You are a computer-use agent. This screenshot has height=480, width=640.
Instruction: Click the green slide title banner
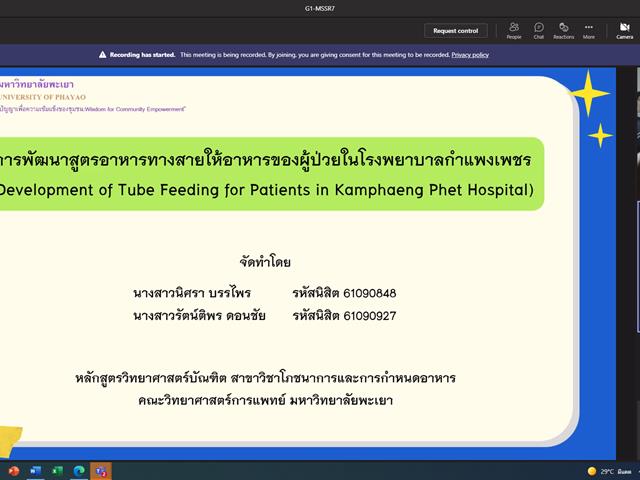(271, 174)
